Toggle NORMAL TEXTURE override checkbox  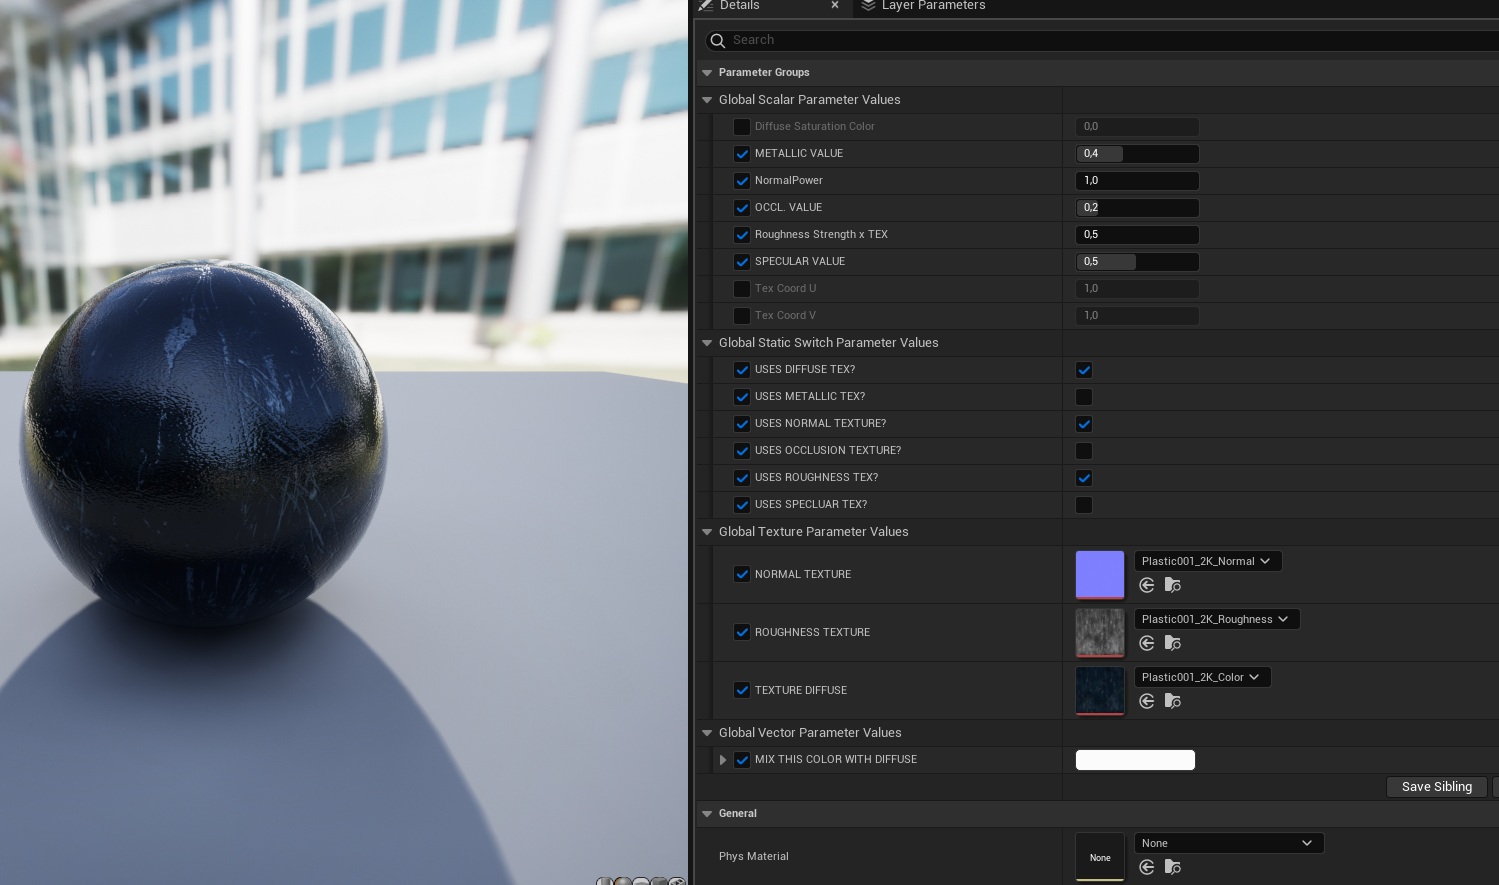(742, 574)
